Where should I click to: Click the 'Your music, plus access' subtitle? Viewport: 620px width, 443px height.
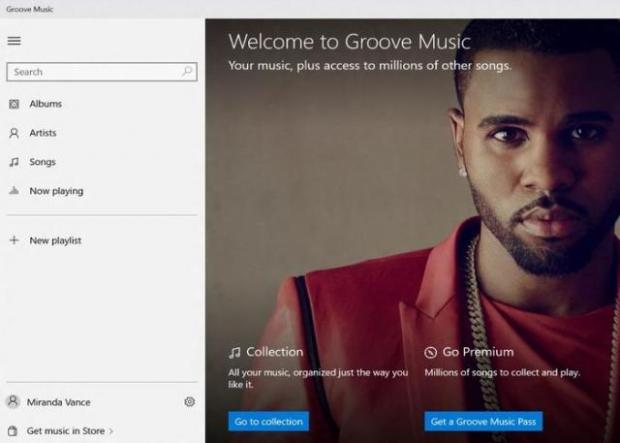[x=370, y=66]
